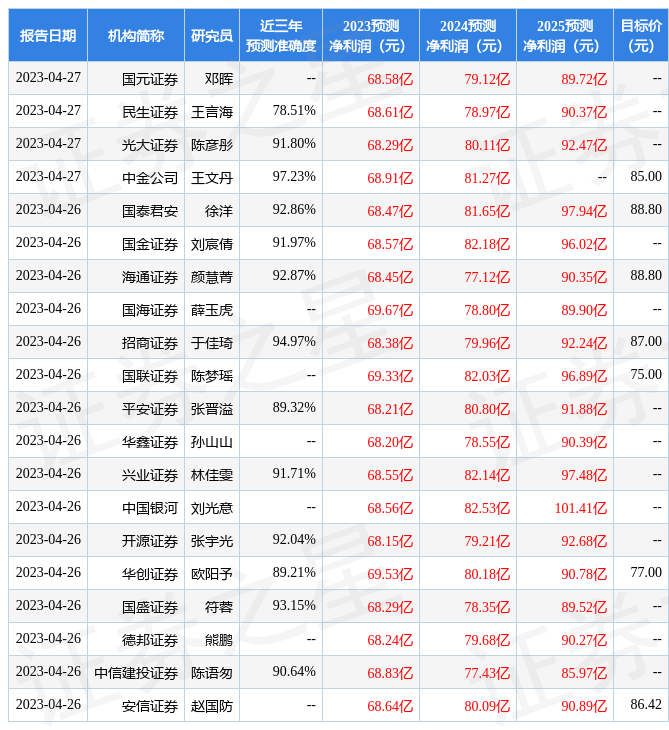Screen dimensions: 669x730
Task: Click researcher name 于佳琦
Action: coord(212,343)
